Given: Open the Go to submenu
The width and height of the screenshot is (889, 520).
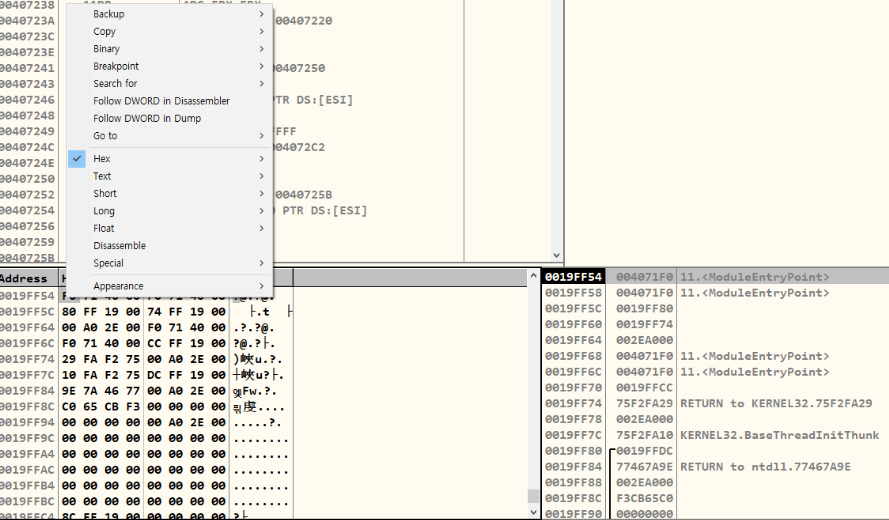Looking at the screenshot, I should tap(170, 136).
